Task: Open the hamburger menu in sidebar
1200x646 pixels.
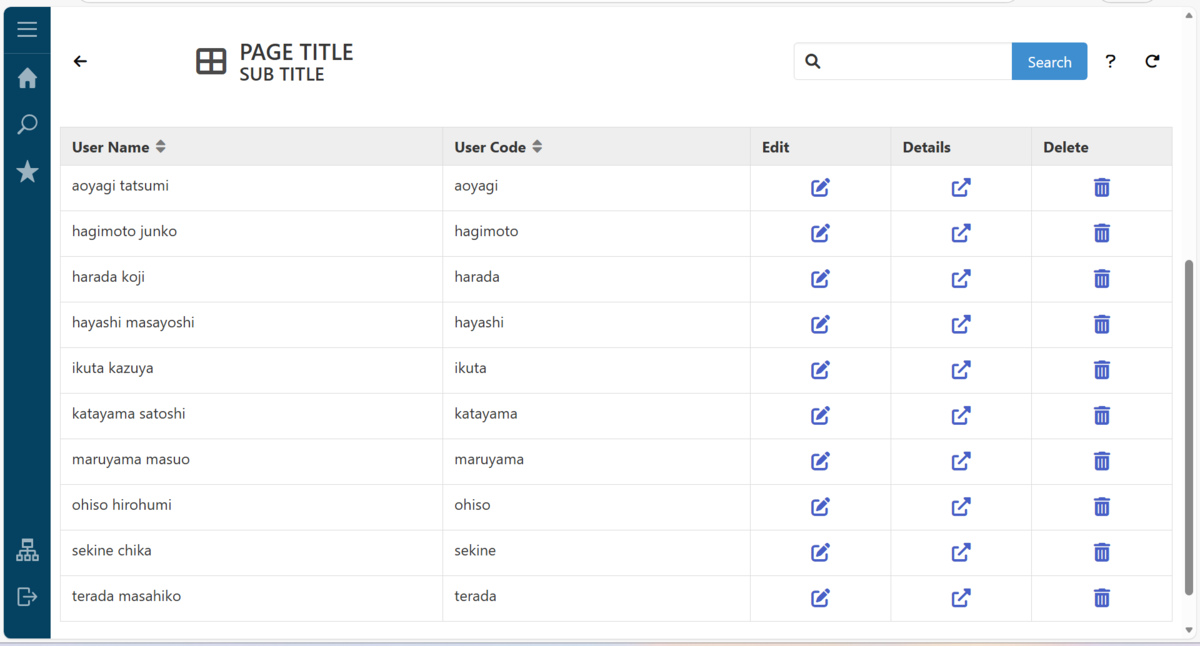Action: tap(27, 30)
